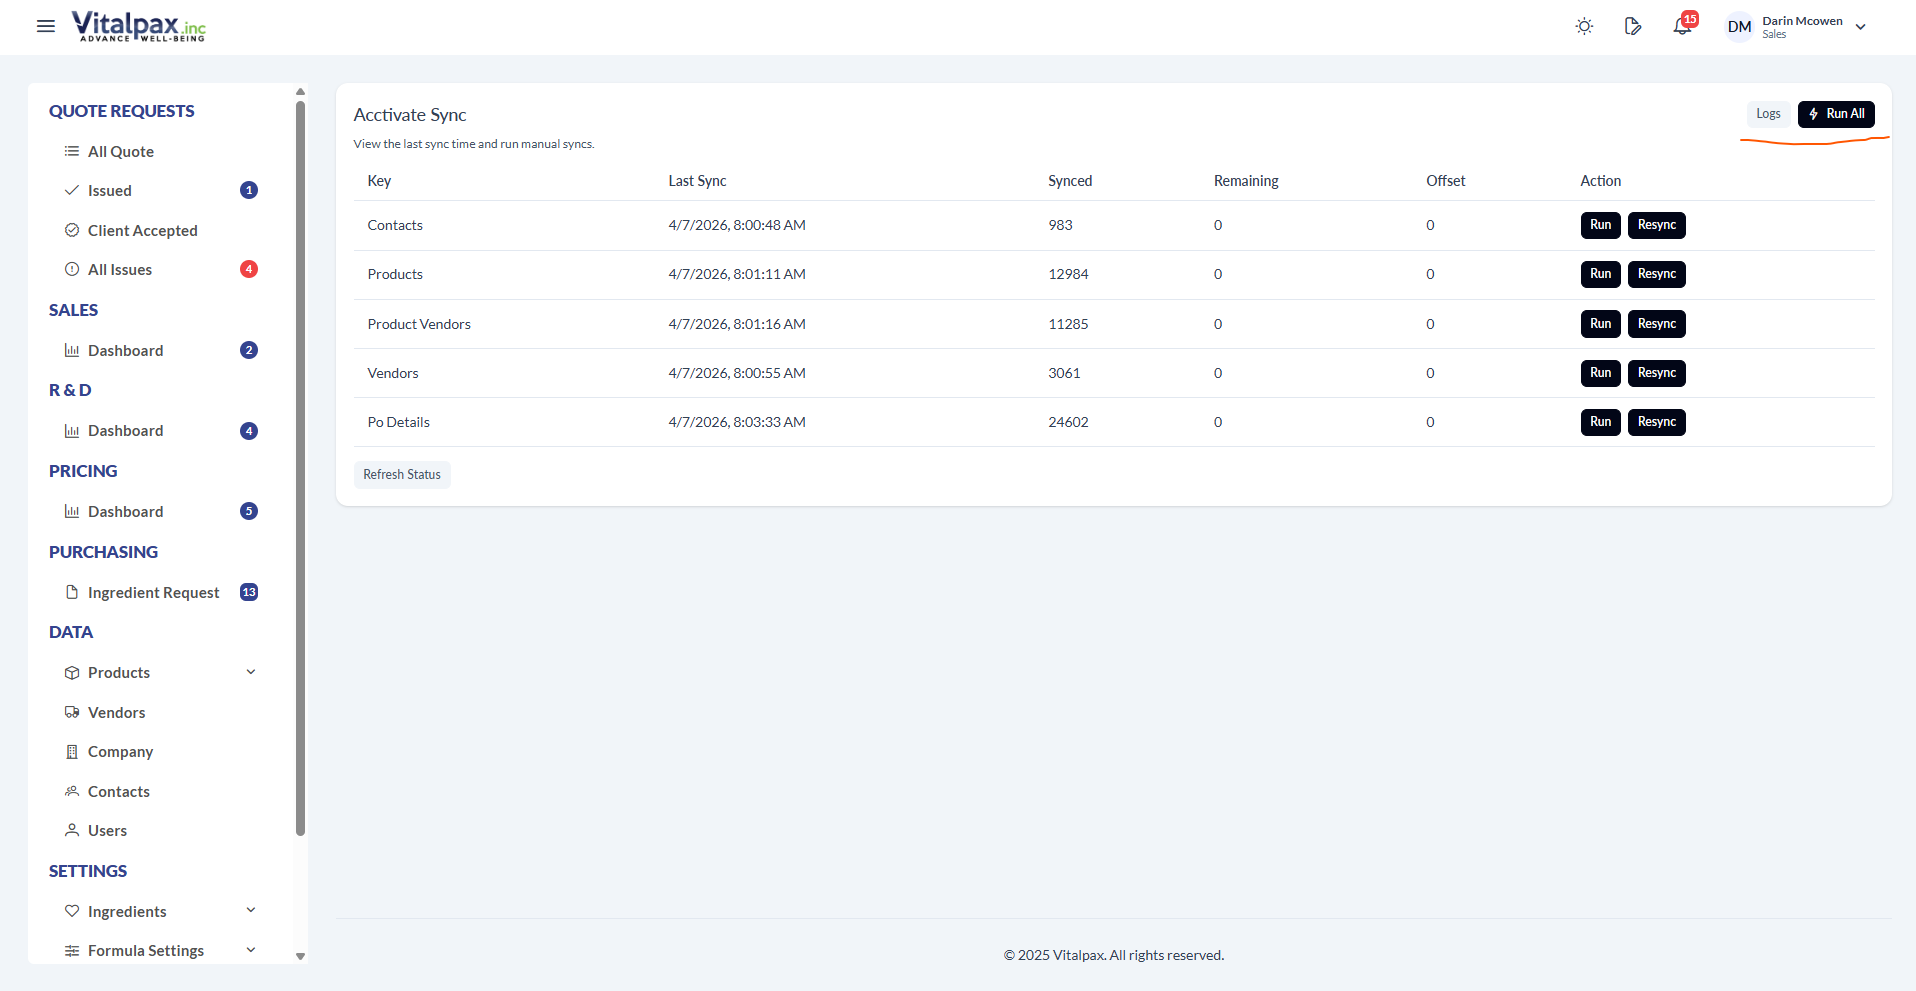Click the Vitalpax logo

tap(138, 26)
